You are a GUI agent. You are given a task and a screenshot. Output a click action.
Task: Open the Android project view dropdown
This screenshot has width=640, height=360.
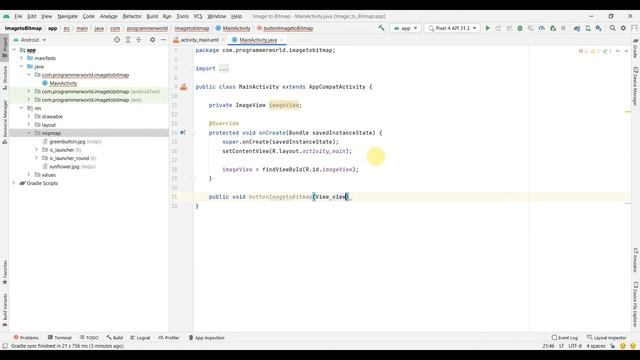[x=30, y=40]
